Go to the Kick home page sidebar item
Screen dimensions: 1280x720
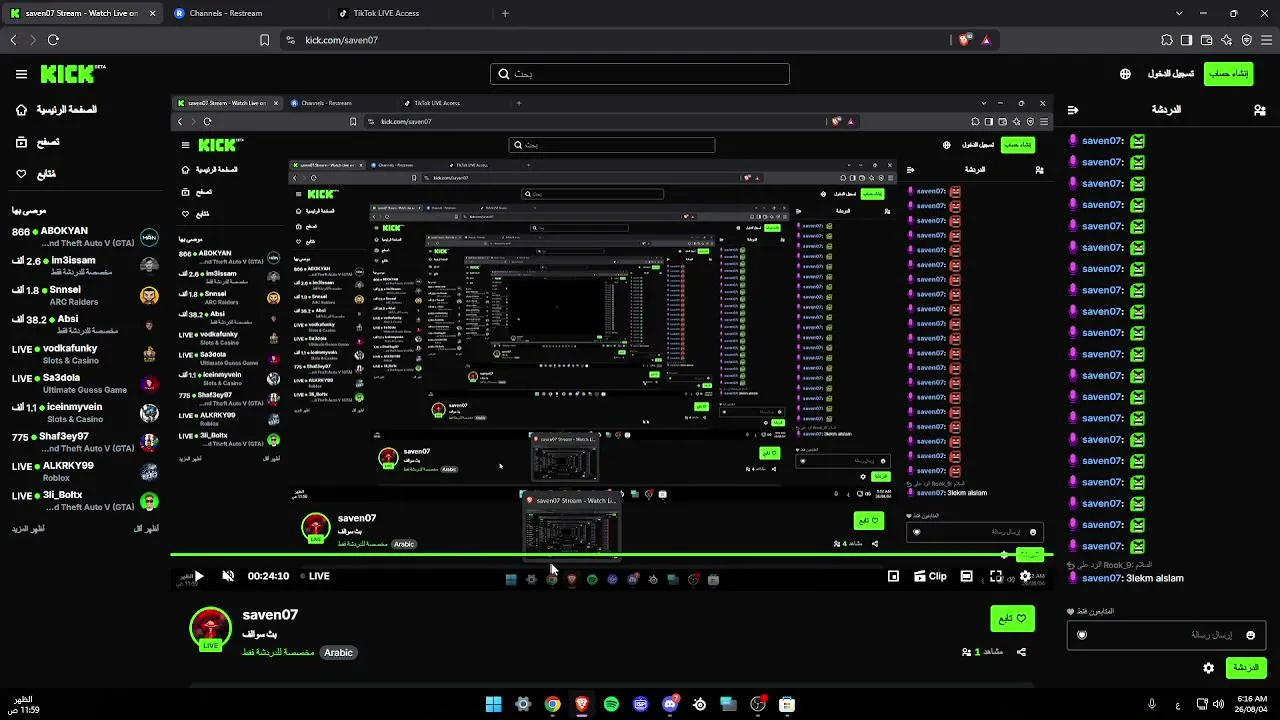[x=56, y=110]
